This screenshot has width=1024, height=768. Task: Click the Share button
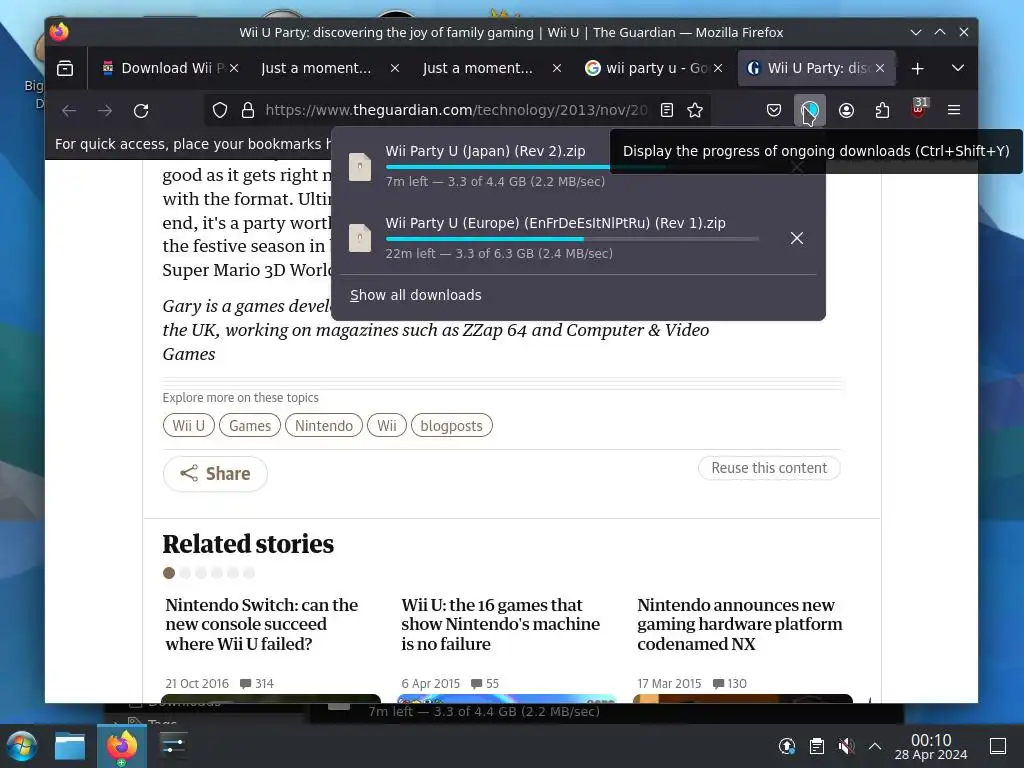pos(215,473)
